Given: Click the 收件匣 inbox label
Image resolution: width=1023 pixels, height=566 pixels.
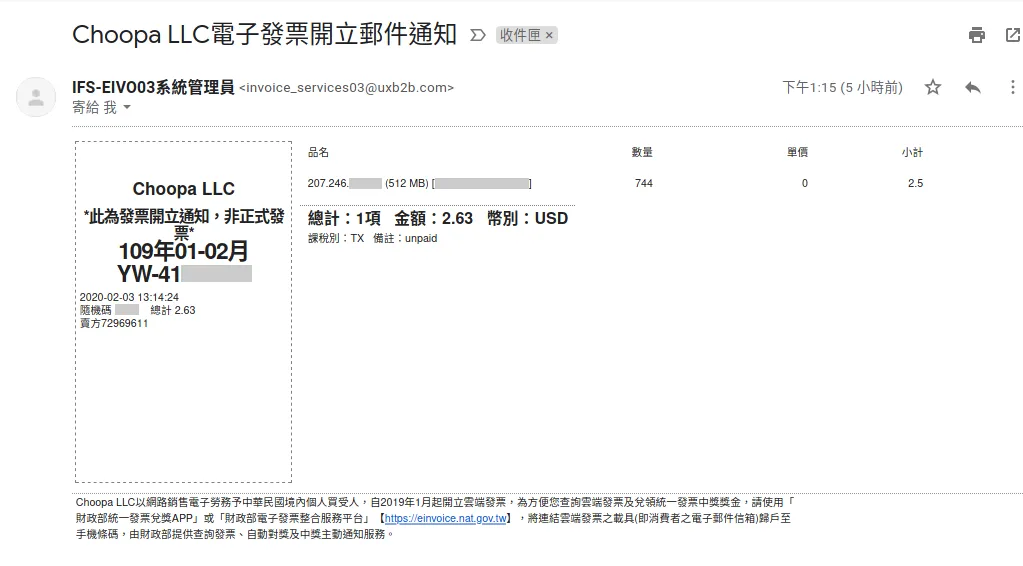Looking at the screenshot, I should pos(520,35).
